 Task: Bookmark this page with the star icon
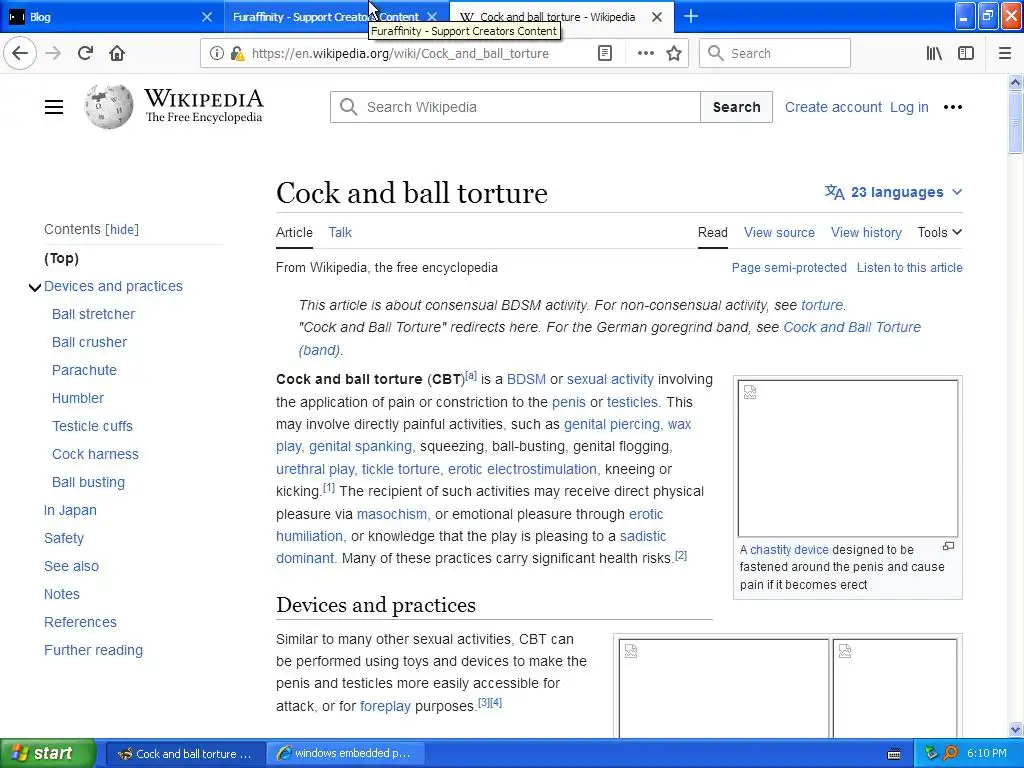674,53
